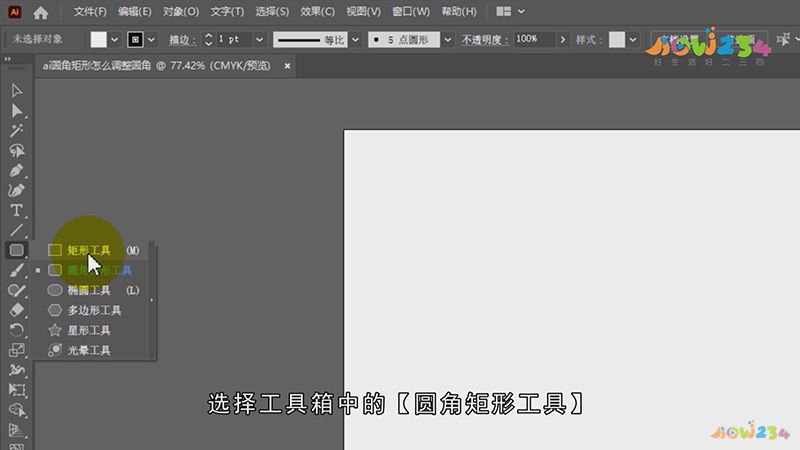Expand the fill color dropdown
800x450 pixels.
point(114,39)
